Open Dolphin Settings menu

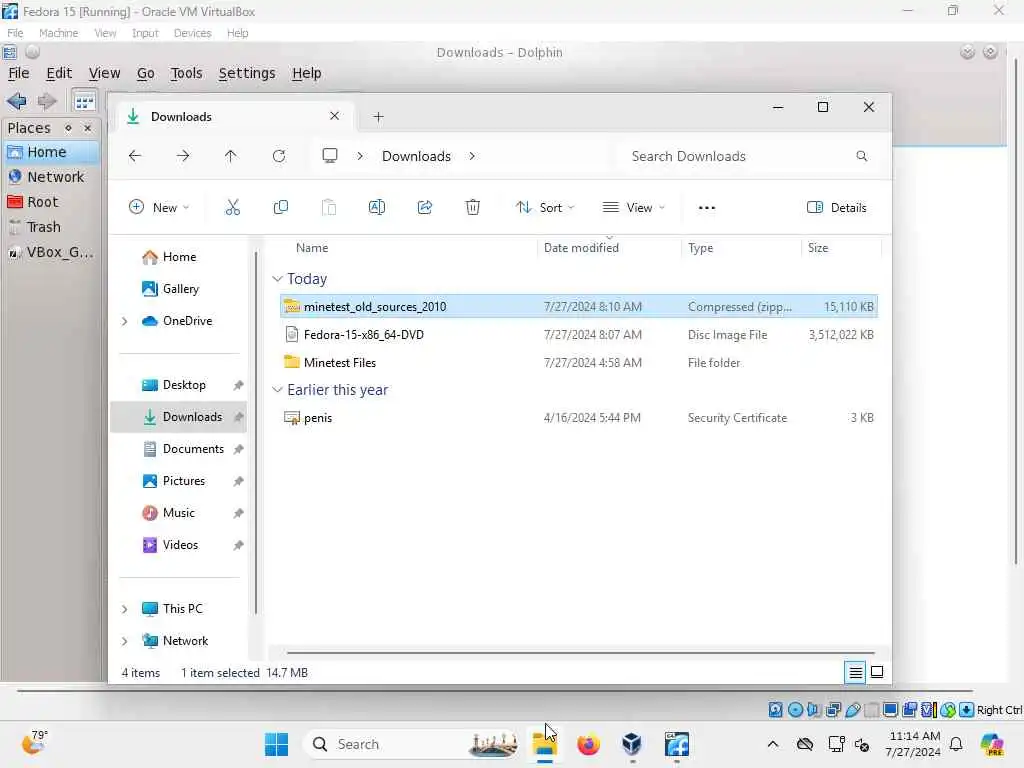[x=247, y=73]
